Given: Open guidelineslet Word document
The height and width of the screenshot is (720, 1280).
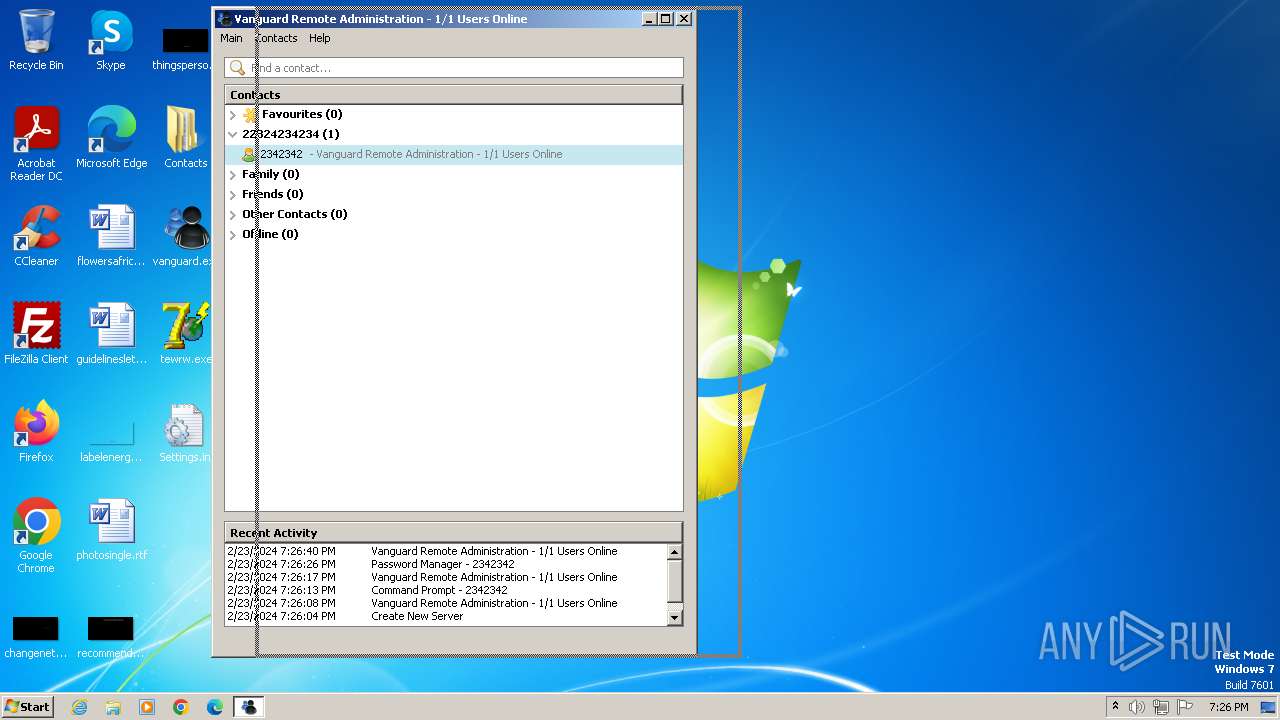Looking at the screenshot, I should [111, 334].
